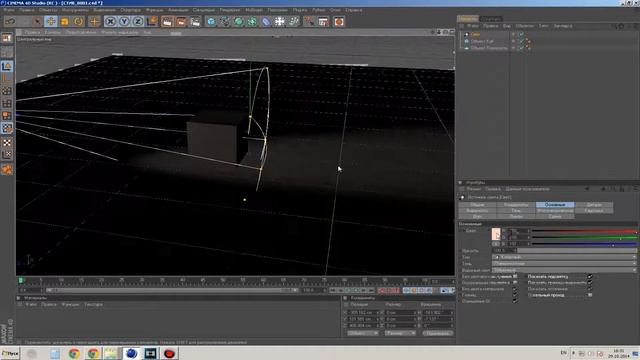Click the light color swatch
Screen dimensions: 640x360
pos(496,234)
